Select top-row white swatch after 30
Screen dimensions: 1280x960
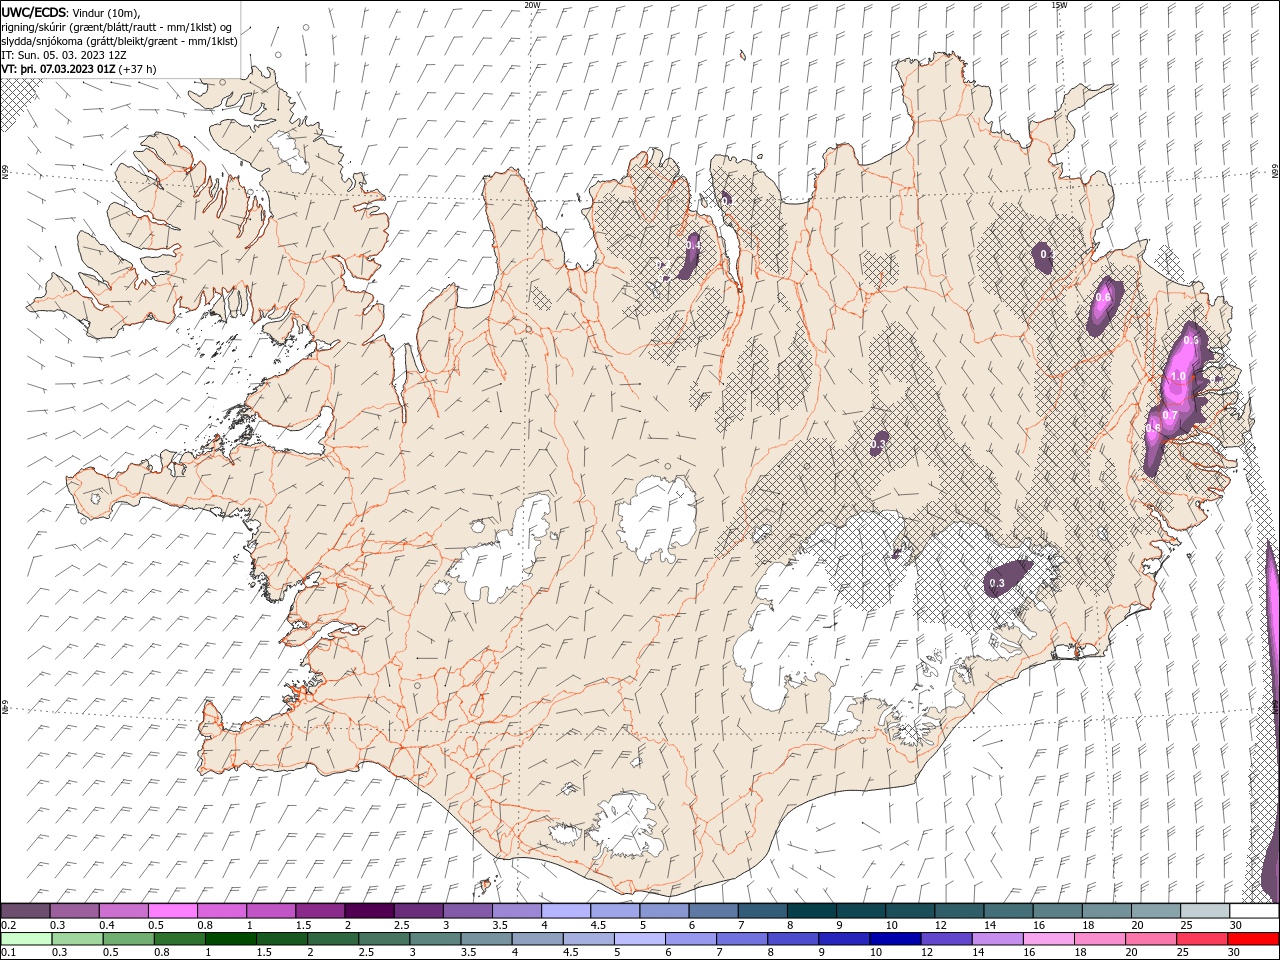pos(1254,911)
